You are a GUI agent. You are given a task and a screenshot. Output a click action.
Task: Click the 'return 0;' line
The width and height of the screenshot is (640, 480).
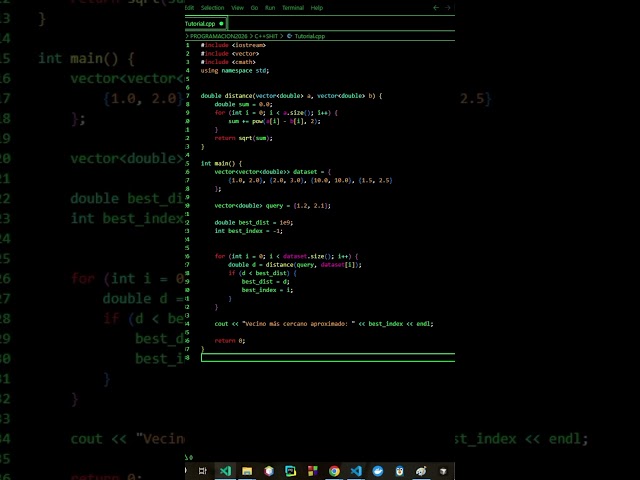230,341
